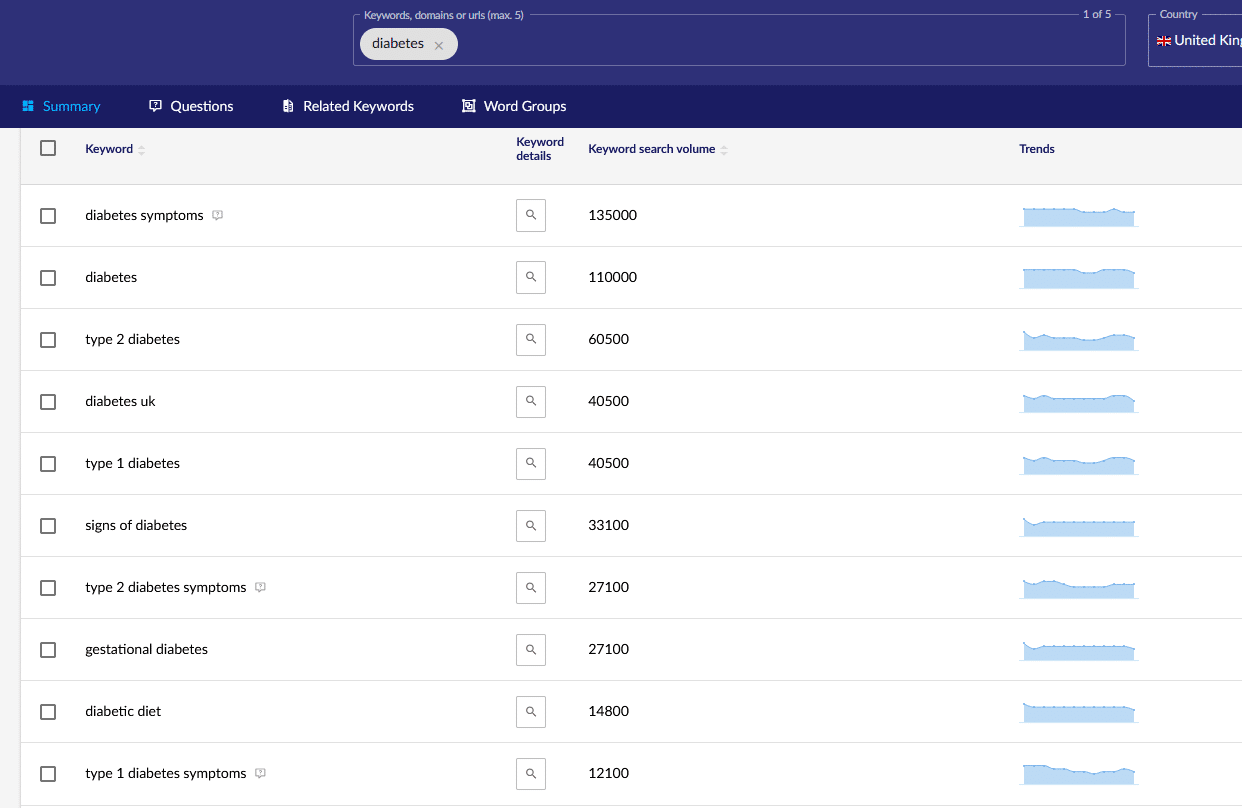This screenshot has height=808, width=1242.
Task: Click the diabetes symptoms trend chart
Action: pos(1078,216)
